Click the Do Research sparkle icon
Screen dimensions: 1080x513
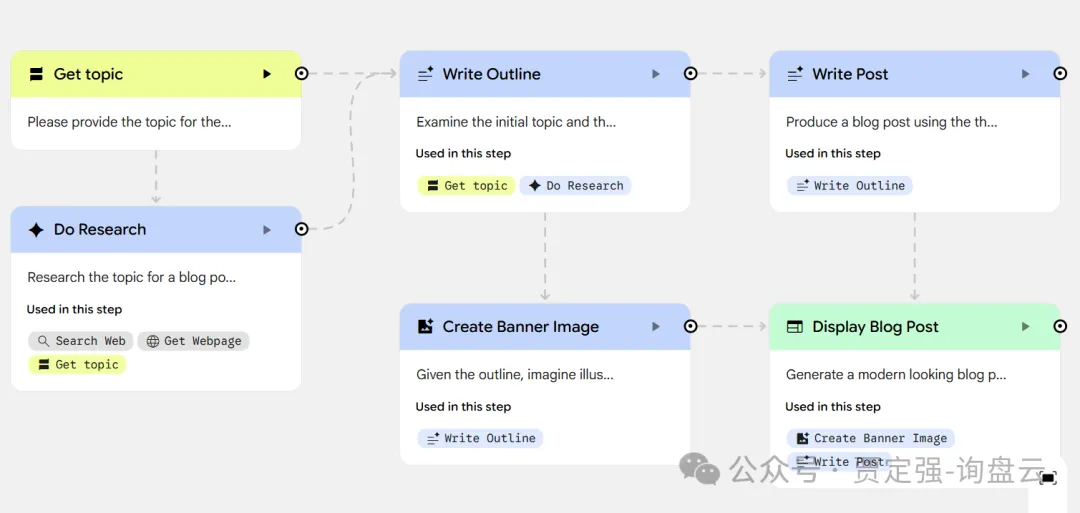[x=36, y=230]
